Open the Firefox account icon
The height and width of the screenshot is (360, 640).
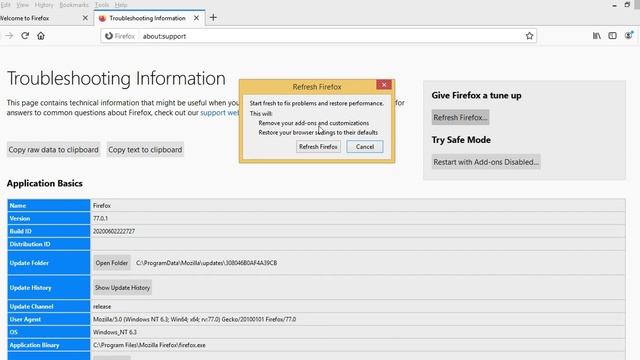(629, 36)
